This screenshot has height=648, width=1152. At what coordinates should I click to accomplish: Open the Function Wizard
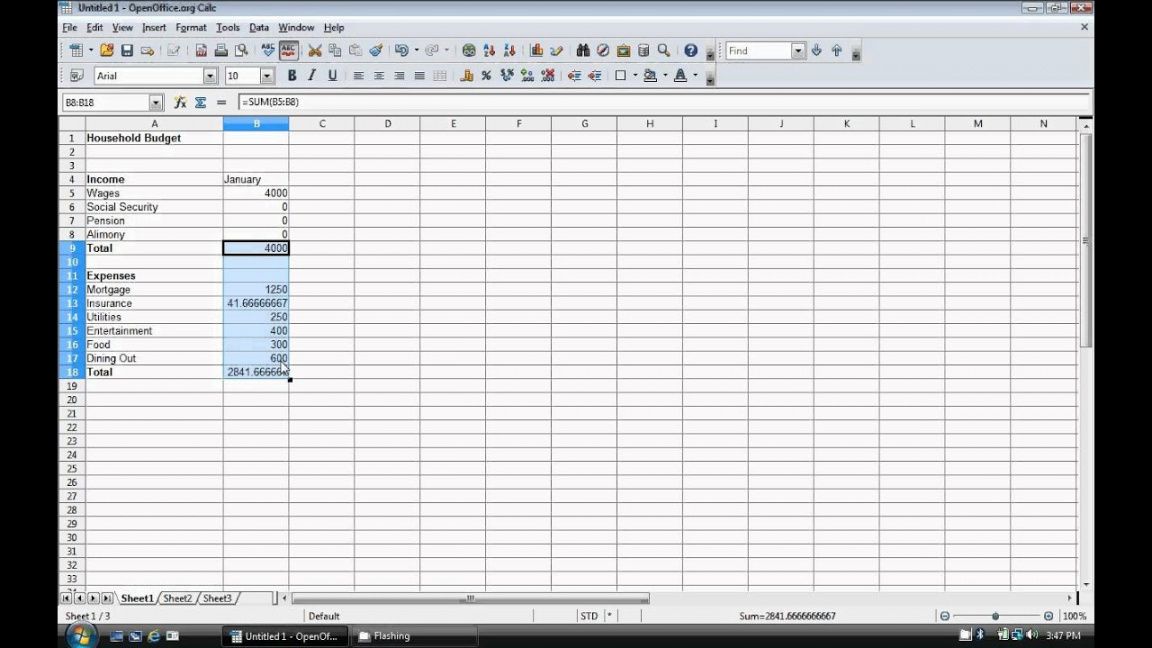(180, 102)
